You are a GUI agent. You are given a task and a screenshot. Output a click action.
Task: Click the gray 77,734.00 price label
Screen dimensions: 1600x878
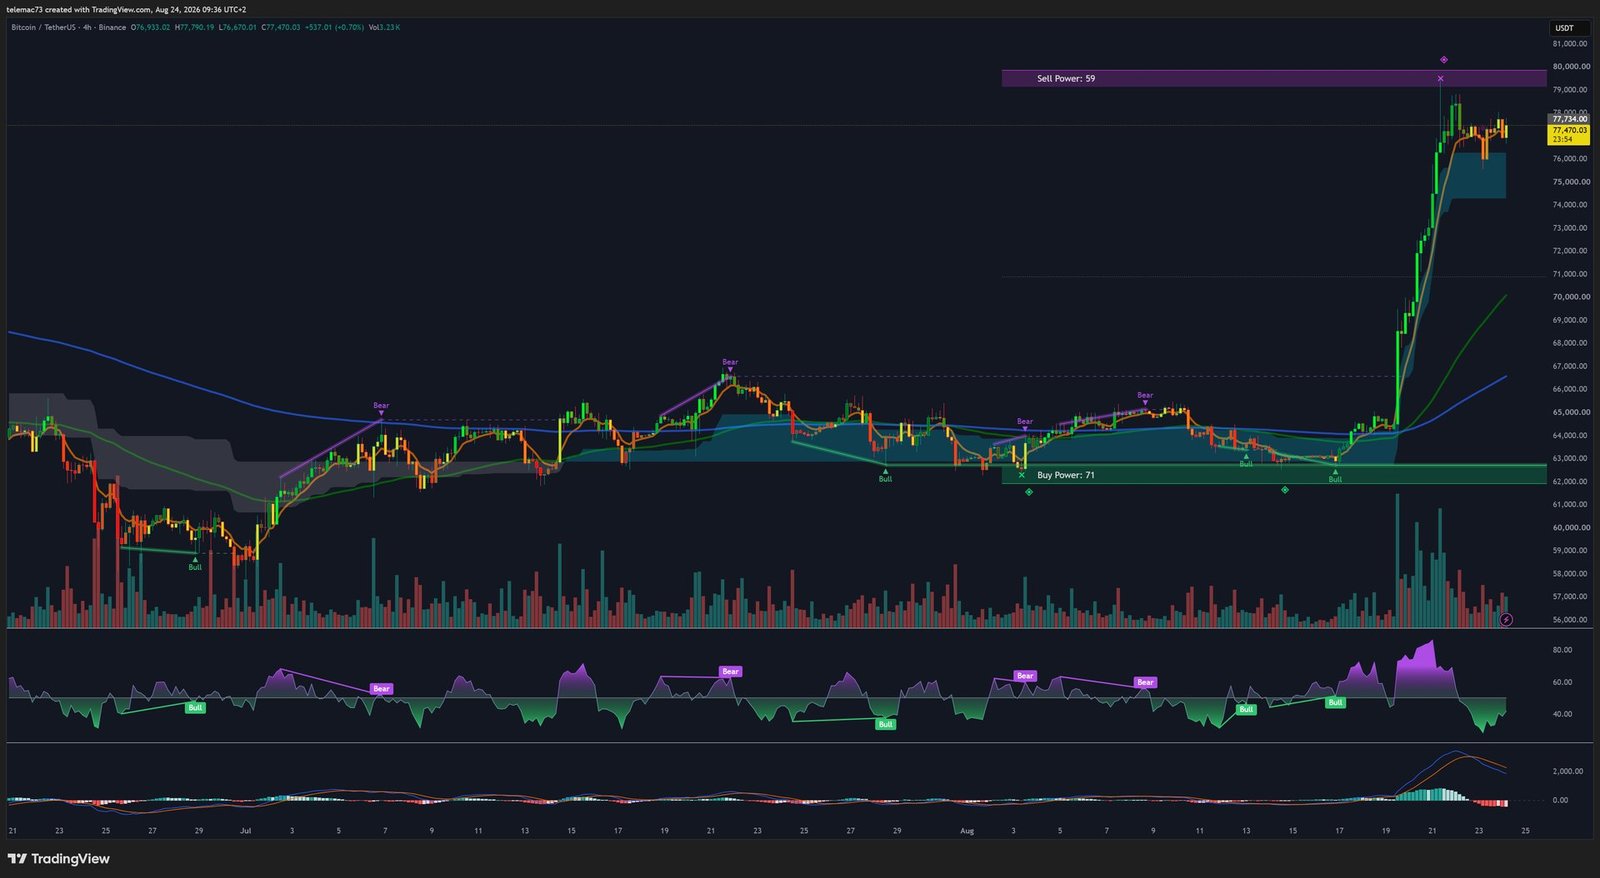[1569, 119]
